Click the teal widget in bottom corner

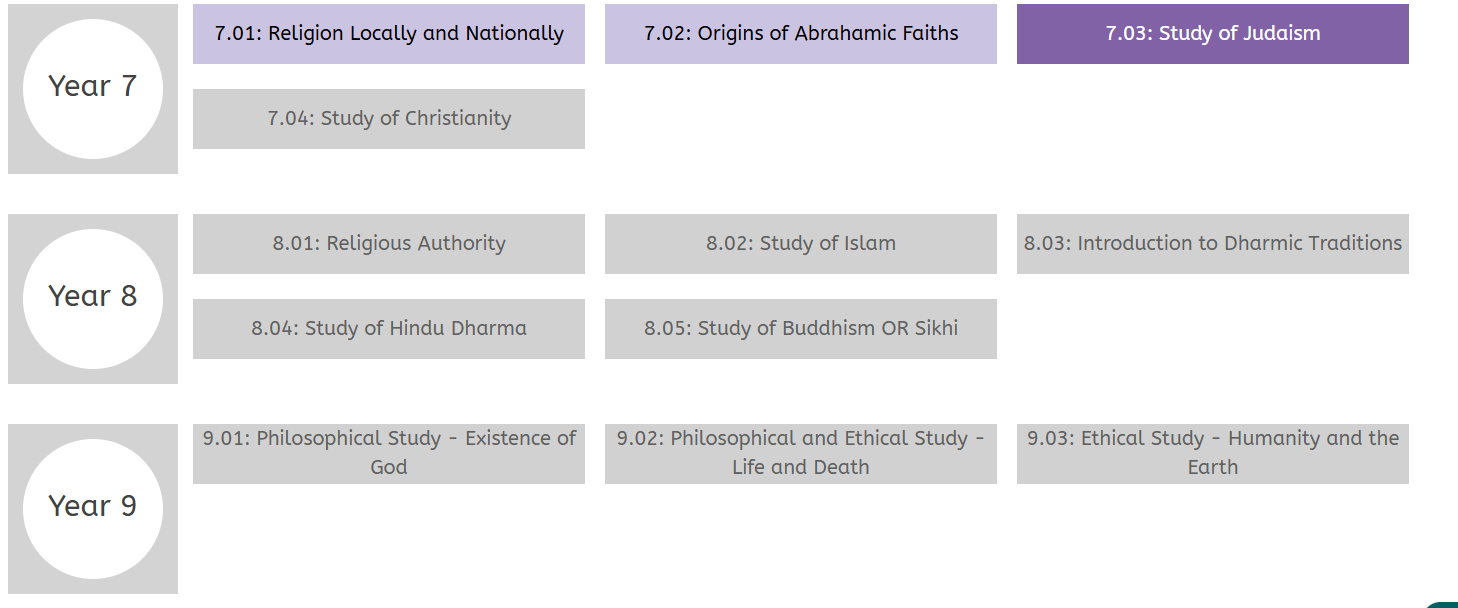click(1442, 604)
